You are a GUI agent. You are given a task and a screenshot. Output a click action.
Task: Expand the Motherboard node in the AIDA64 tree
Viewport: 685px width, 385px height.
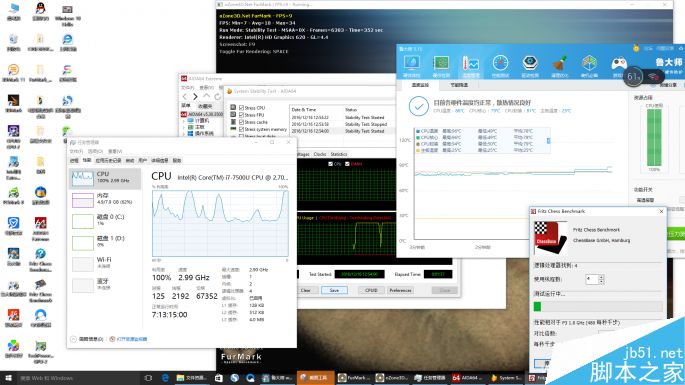[x=184, y=127]
